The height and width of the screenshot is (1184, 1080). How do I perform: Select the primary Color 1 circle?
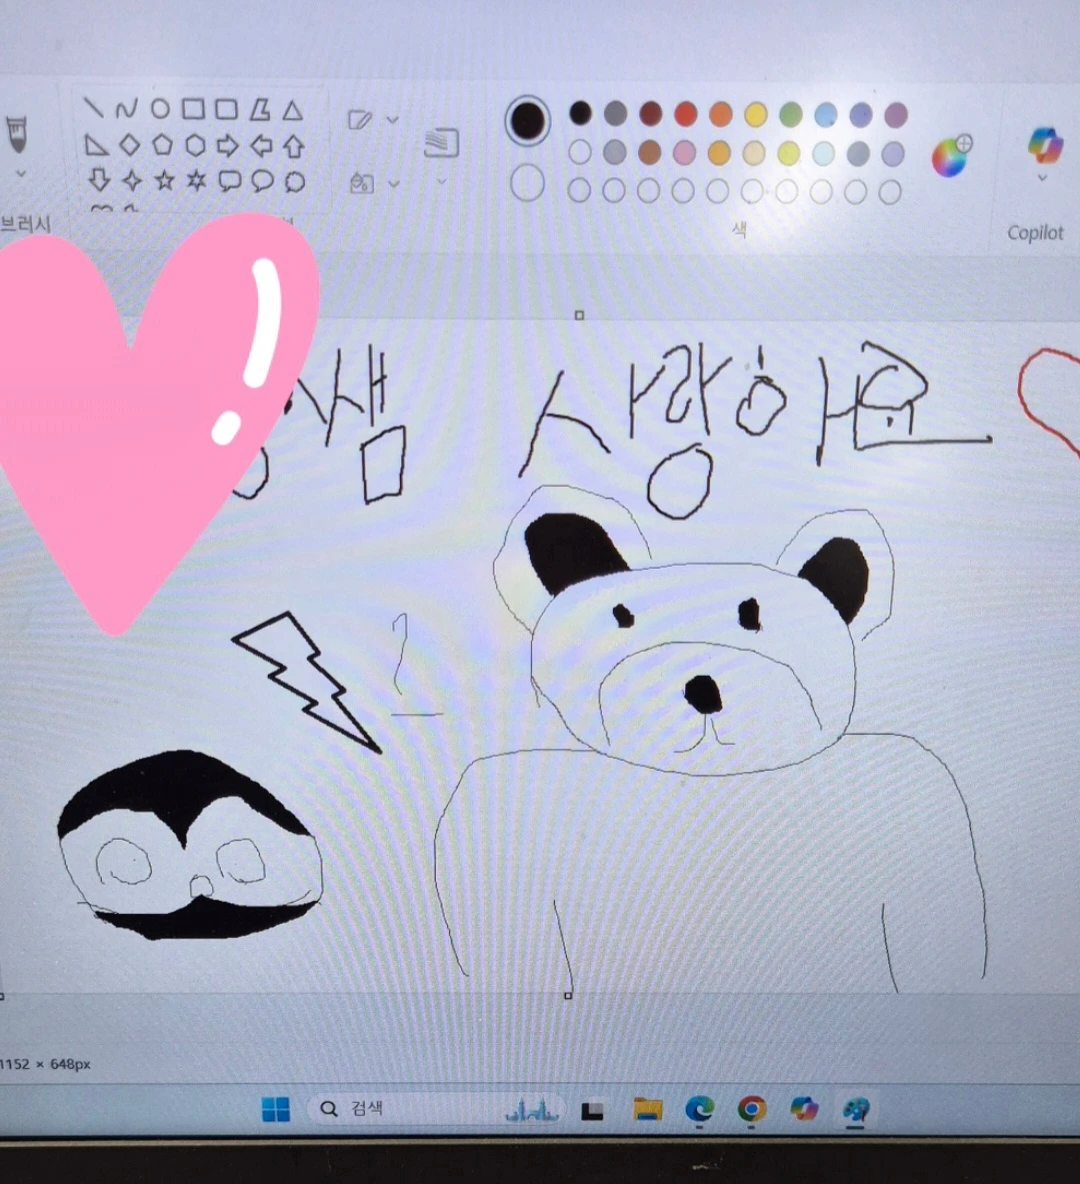527,120
